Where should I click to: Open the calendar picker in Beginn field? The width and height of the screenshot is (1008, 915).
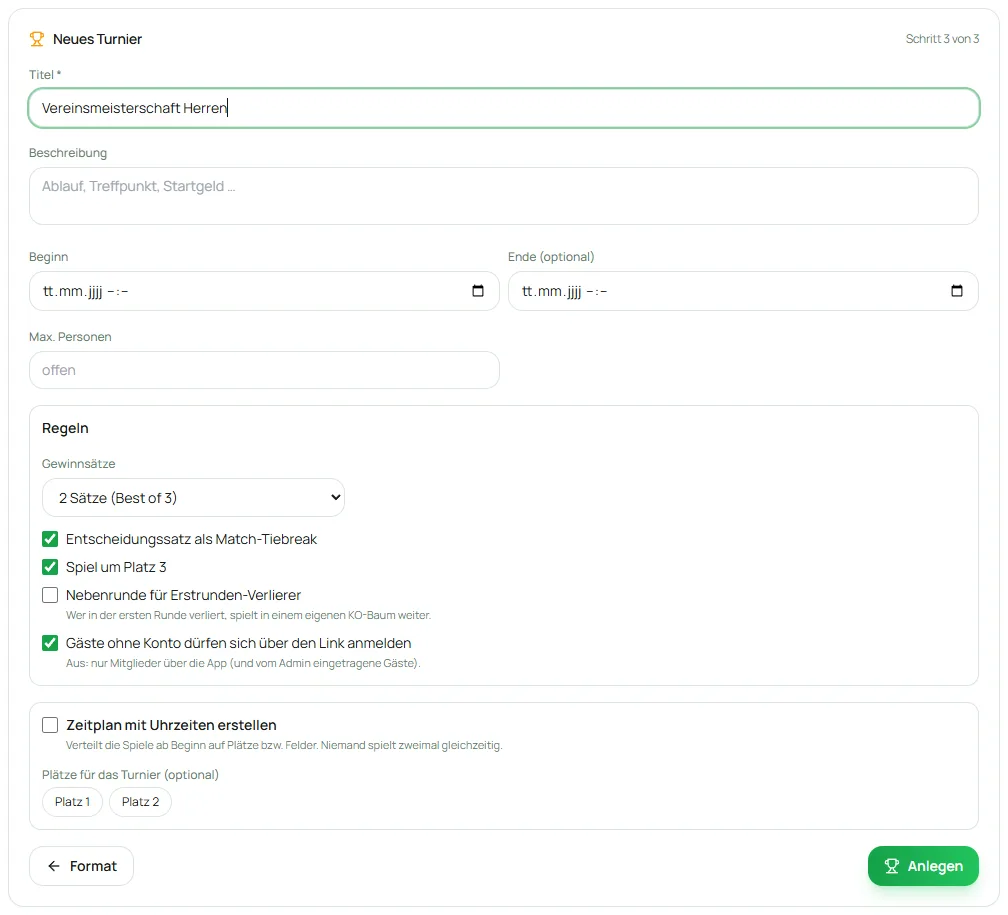point(478,291)
